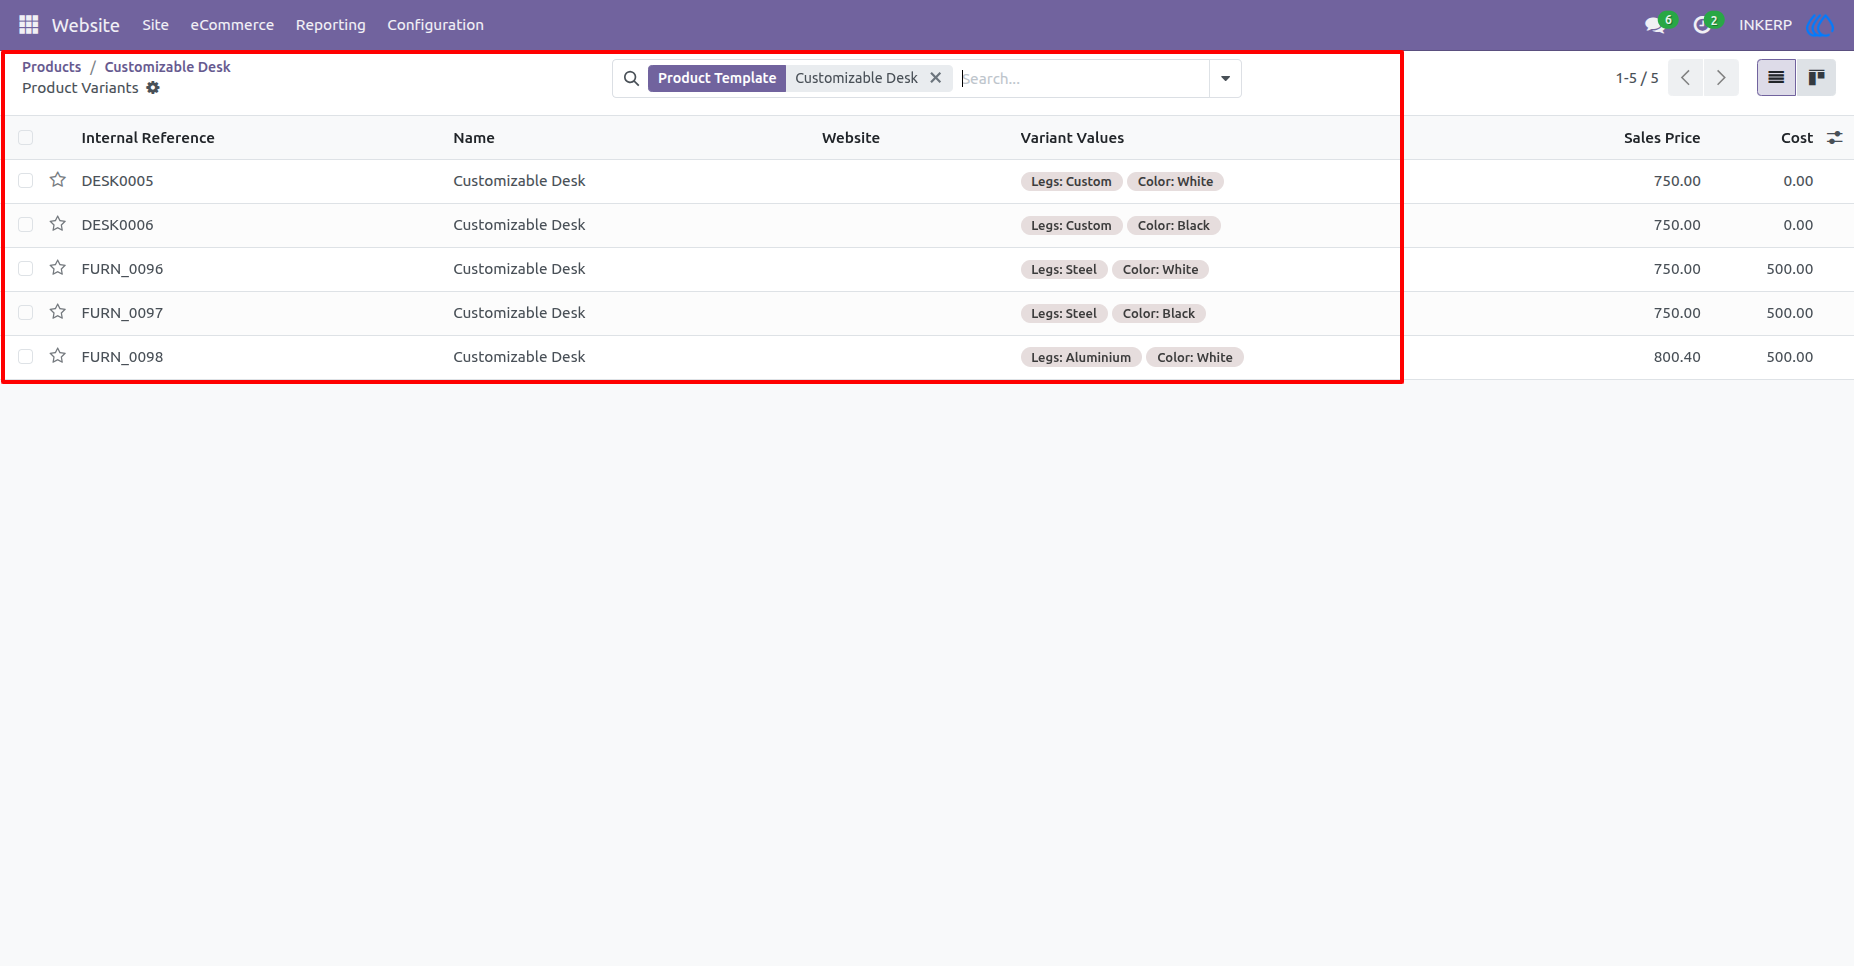The height and width of the screenshot is (966, 1854).
Task: Click the 1-5 / 5 pager counter
Action: [x=1637, y=78]
